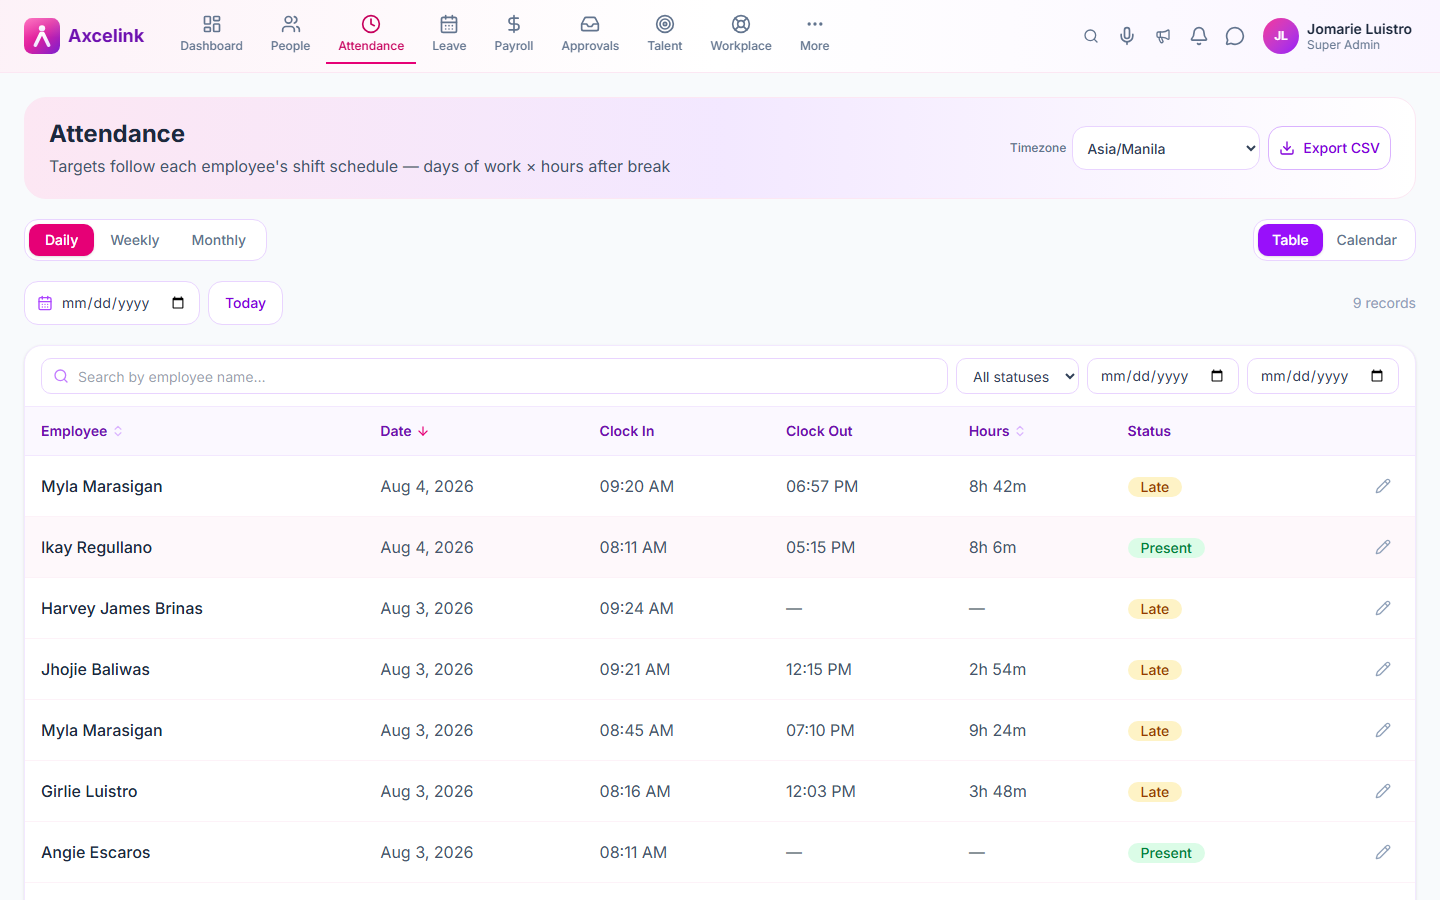The width and height of the screenshot is (1440, 900).
Task: Focus the employee name search field
Action: coord(494,376)
